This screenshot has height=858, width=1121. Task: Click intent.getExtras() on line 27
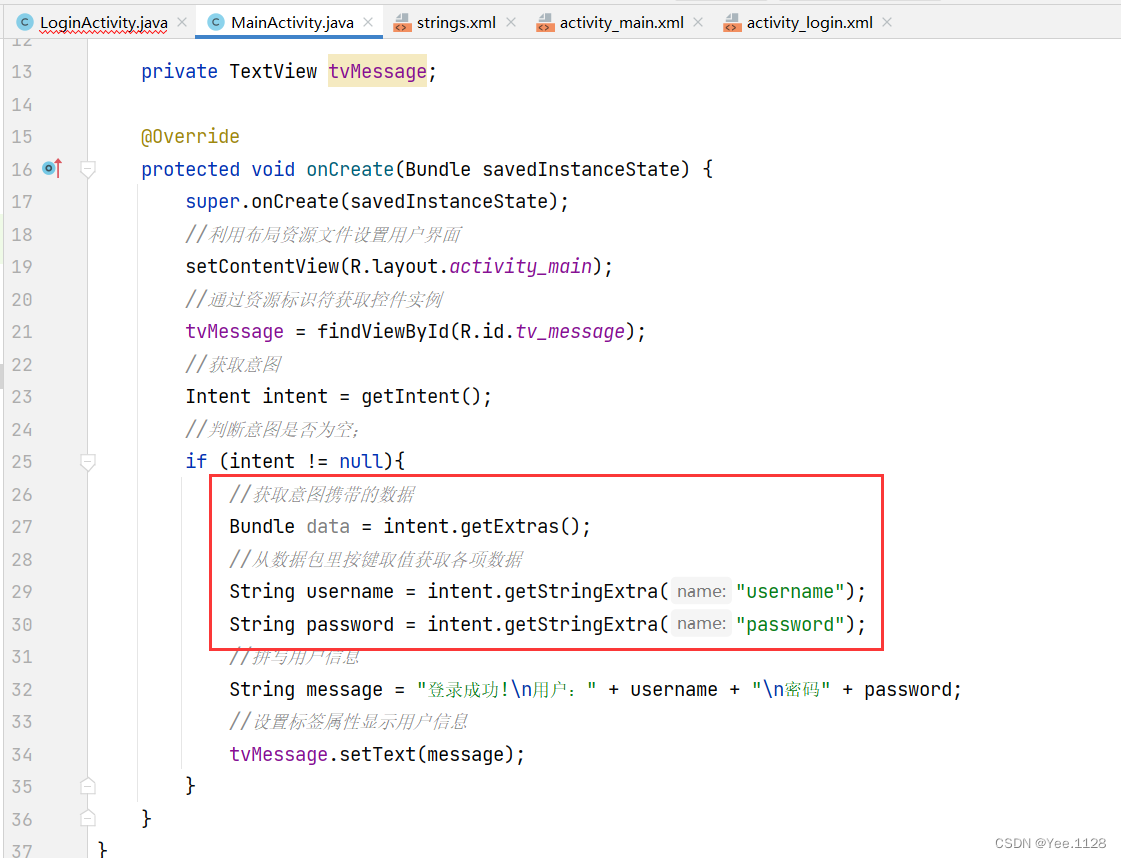(x=481, y=527)
